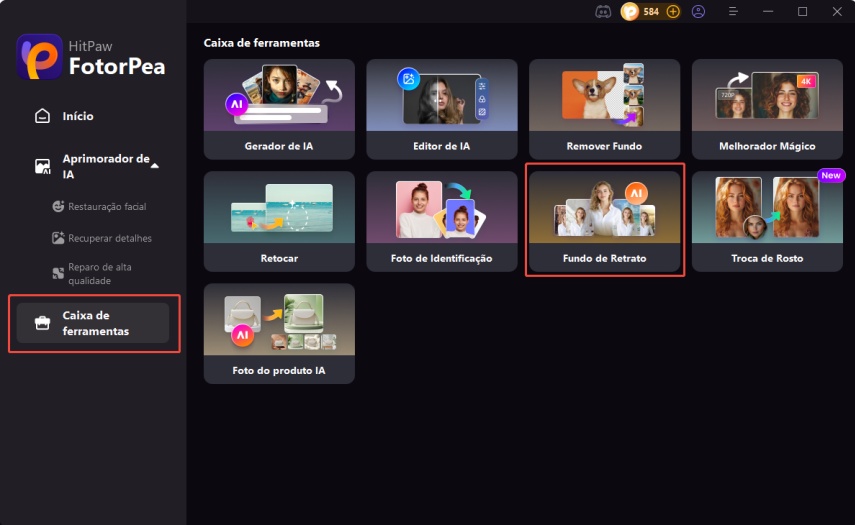Open the Gerador de IA tool thumbnail
Viewport: 855px width, 525px height.
tap(279, 95)
